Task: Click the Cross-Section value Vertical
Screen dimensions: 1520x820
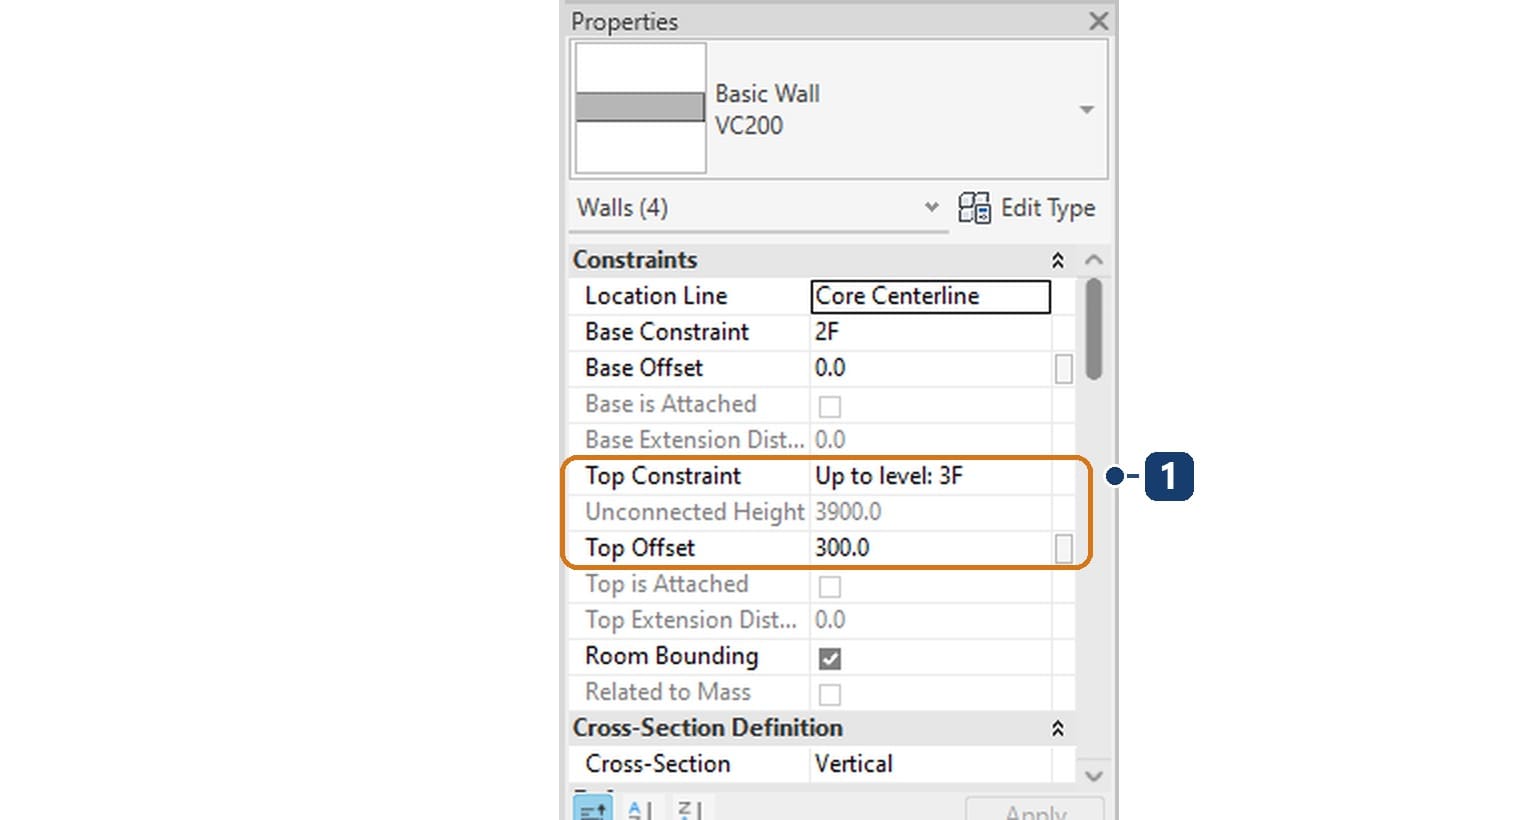Action: (930, 764)
